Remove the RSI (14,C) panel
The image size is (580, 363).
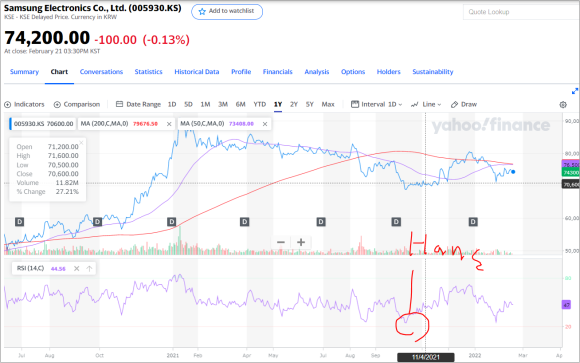pyautogui.click(x=77, y=269)
